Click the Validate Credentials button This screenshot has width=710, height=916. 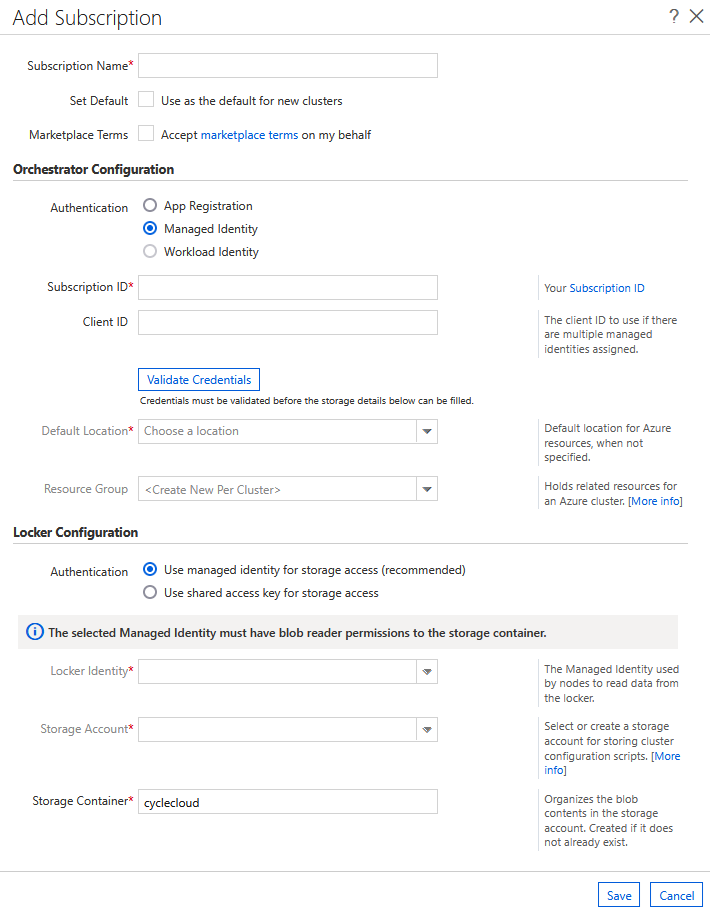199,380
